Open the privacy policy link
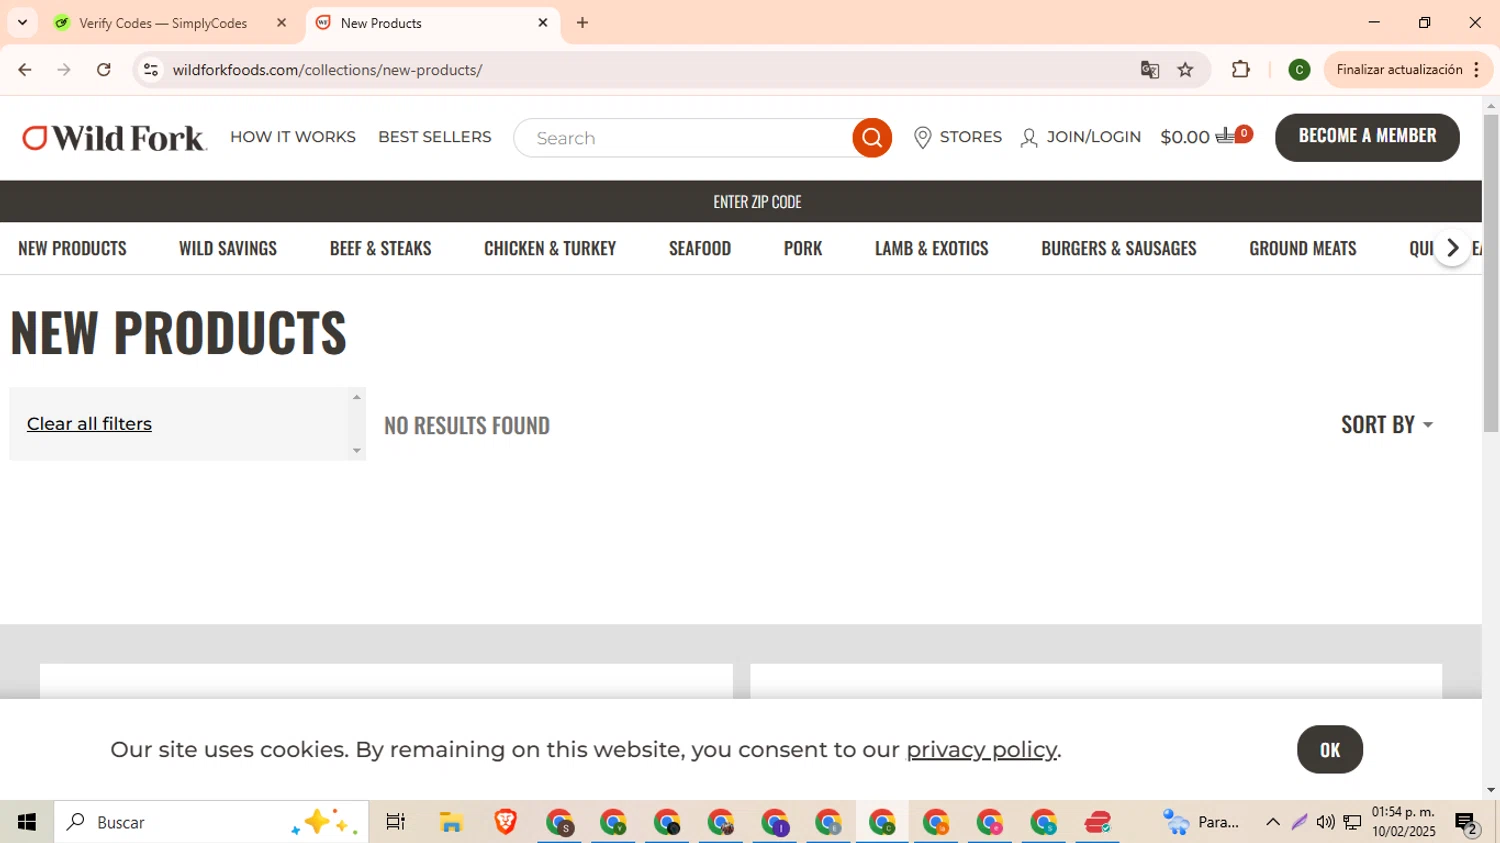Viewport: 1500px width, 843px height. pyautogui.click(x=981, y=749)
